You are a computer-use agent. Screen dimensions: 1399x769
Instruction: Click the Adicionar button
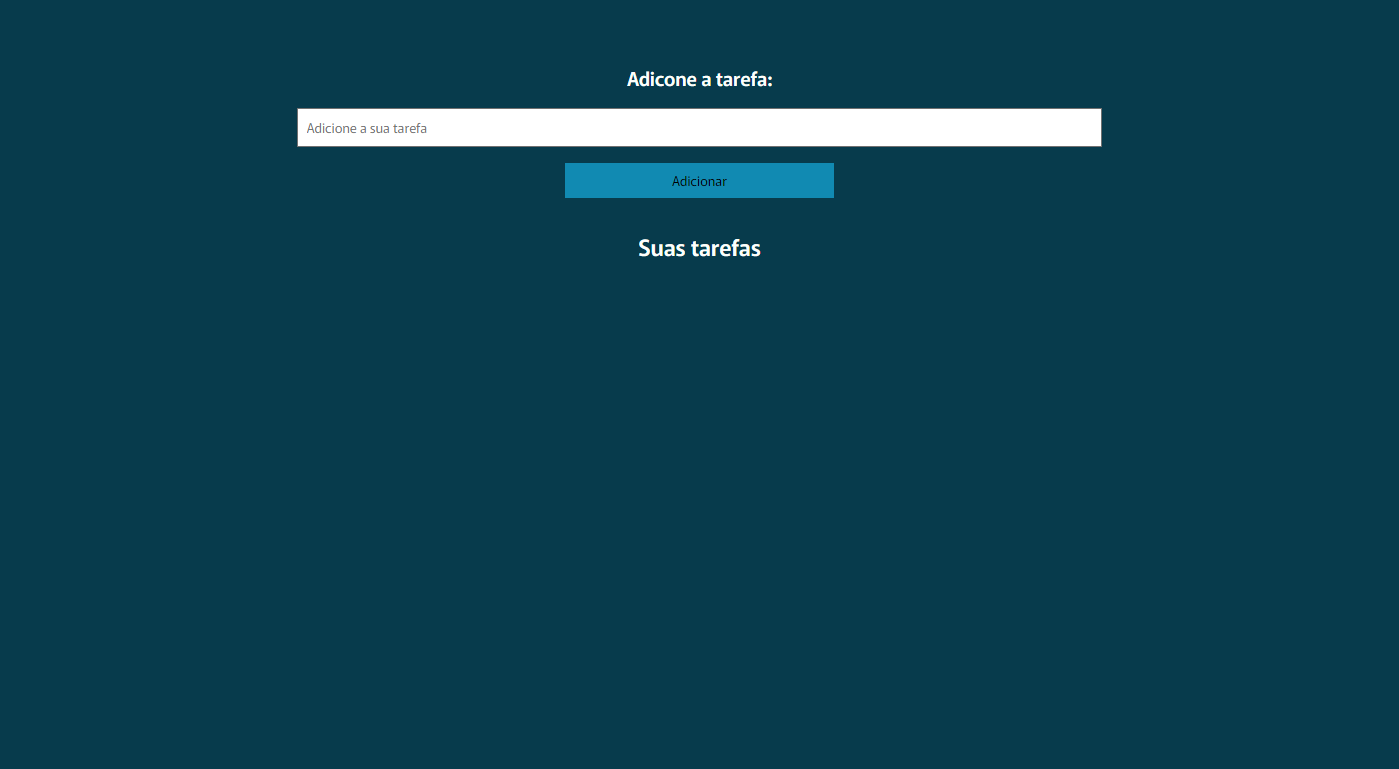(x=699, y=181)
